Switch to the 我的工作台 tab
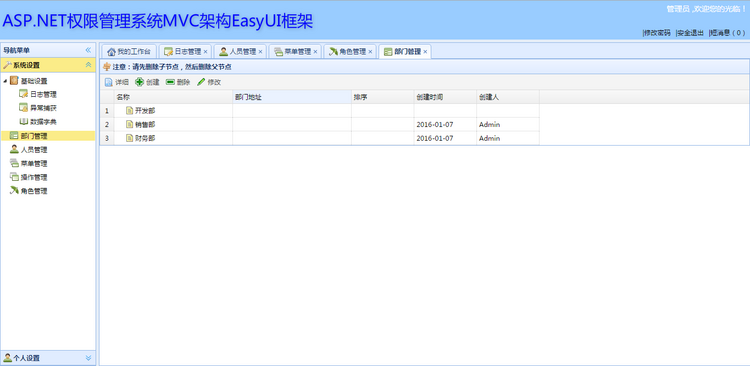Viewport: 750px width, 366px height. [129, 52]
